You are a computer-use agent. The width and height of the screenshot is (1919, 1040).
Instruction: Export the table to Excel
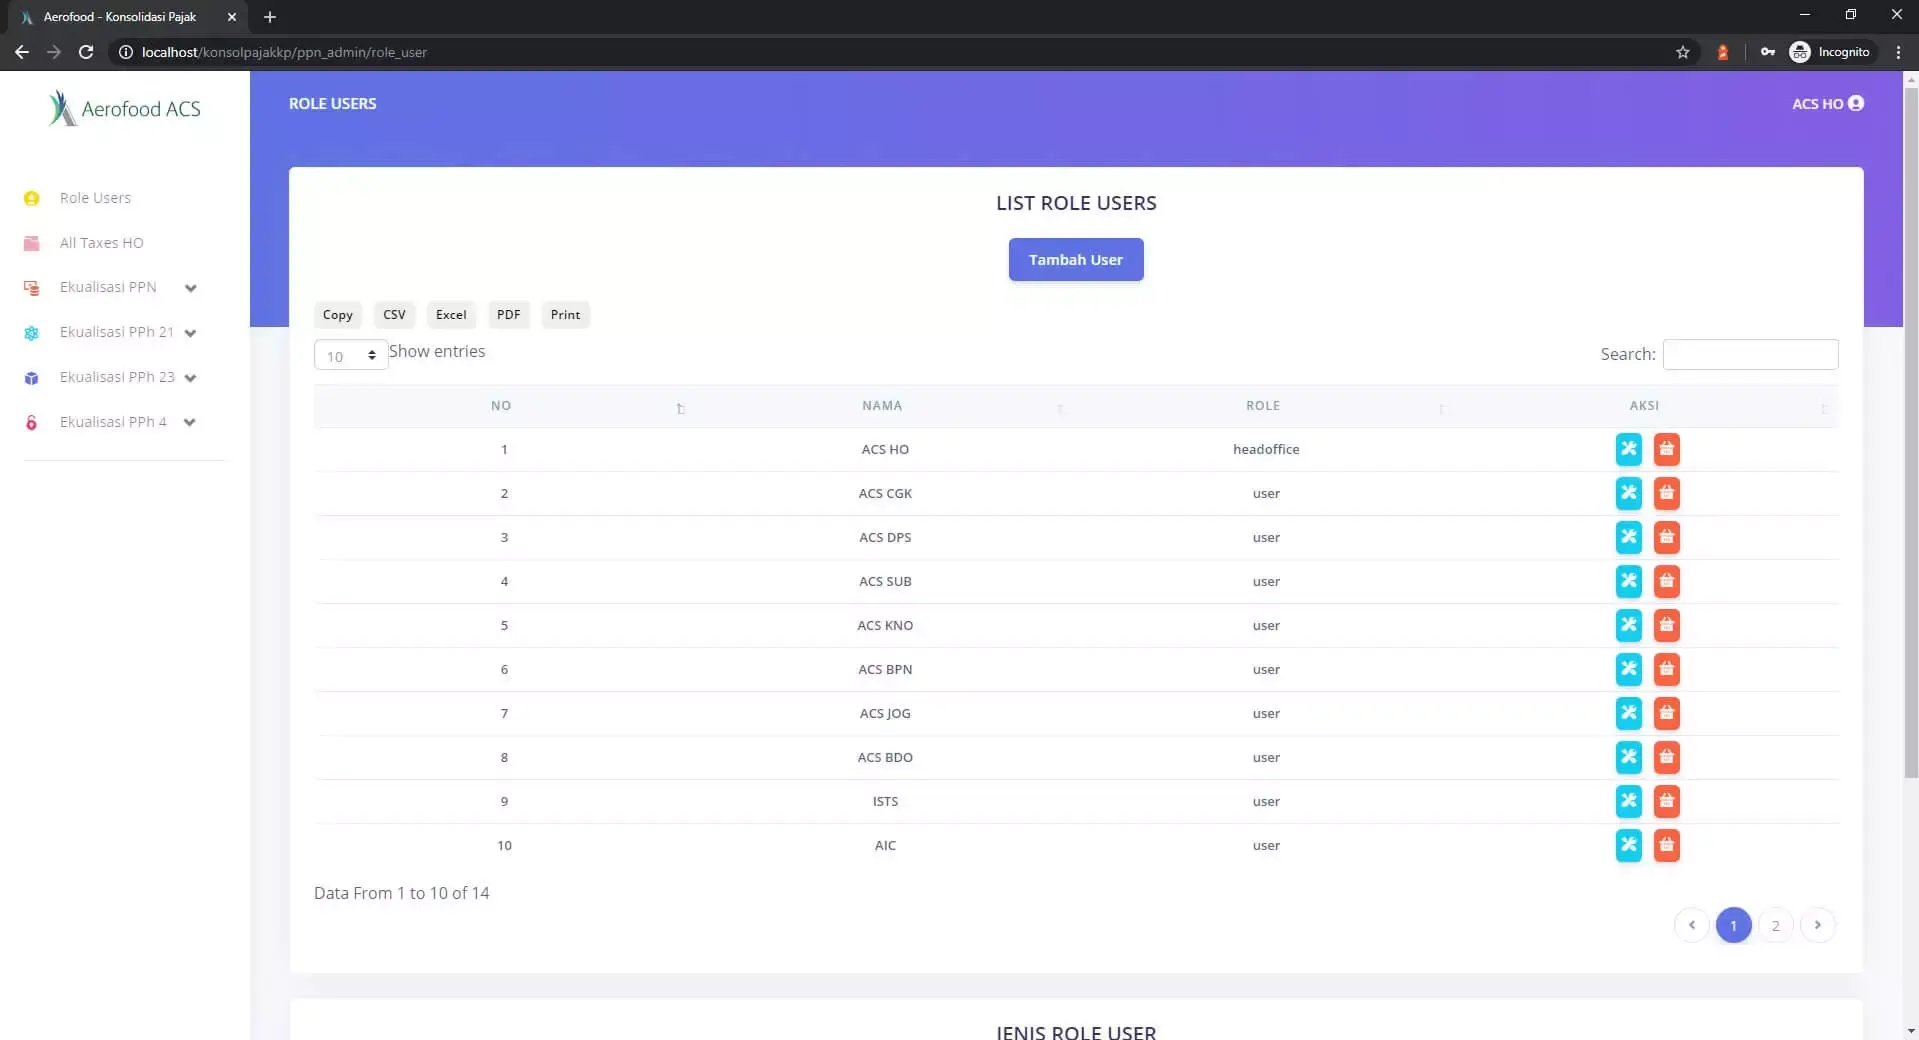click(451, 315)
